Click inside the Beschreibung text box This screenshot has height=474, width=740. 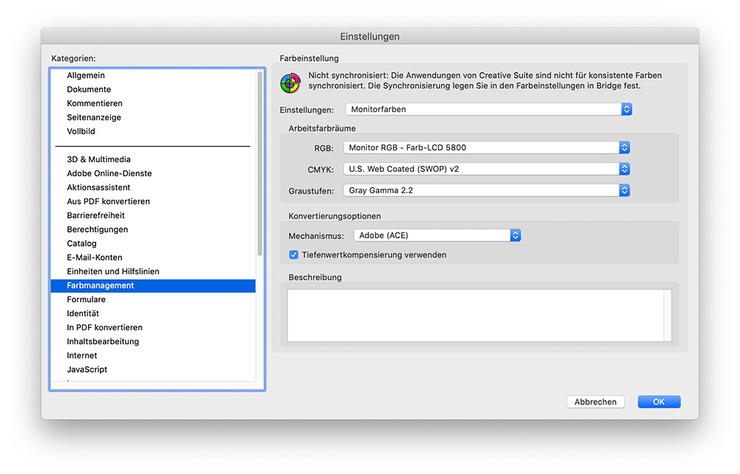tap(475, 315)
